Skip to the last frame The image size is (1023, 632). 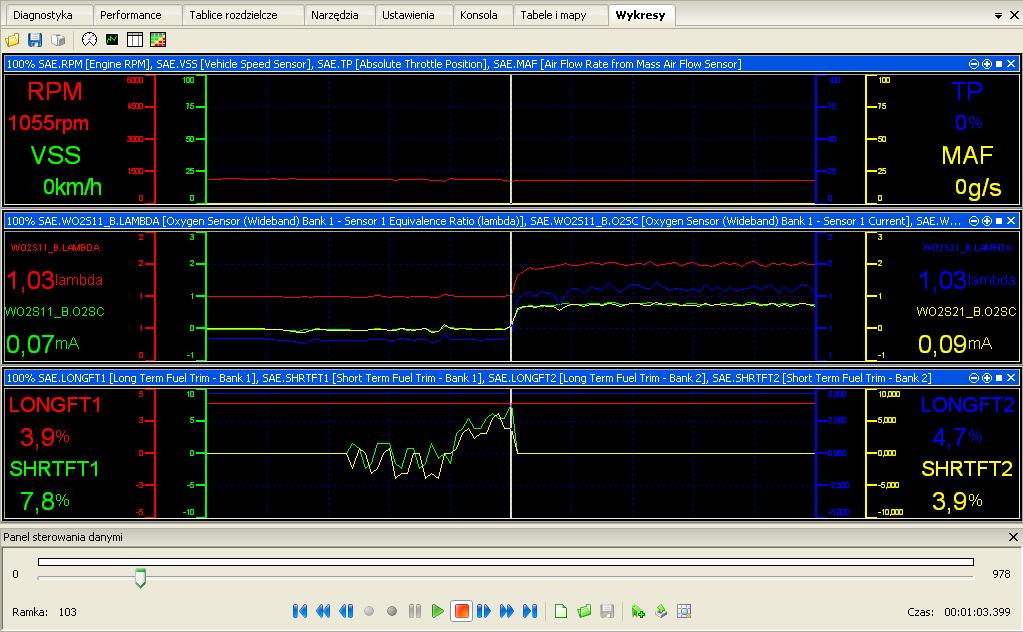point(530,611)
